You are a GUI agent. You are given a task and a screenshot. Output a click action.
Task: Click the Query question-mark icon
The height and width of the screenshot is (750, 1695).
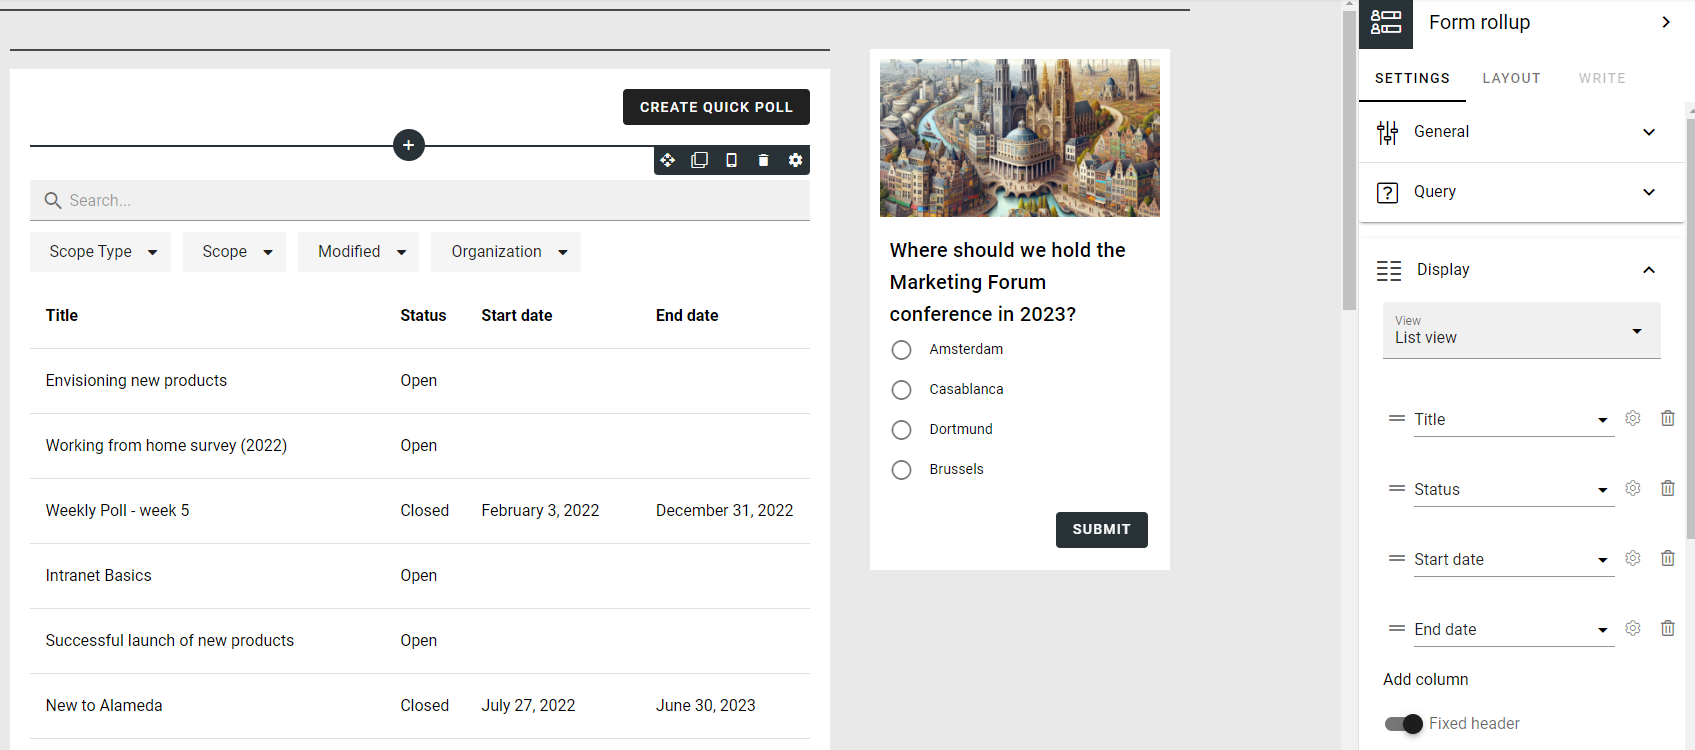point(1388,192)
